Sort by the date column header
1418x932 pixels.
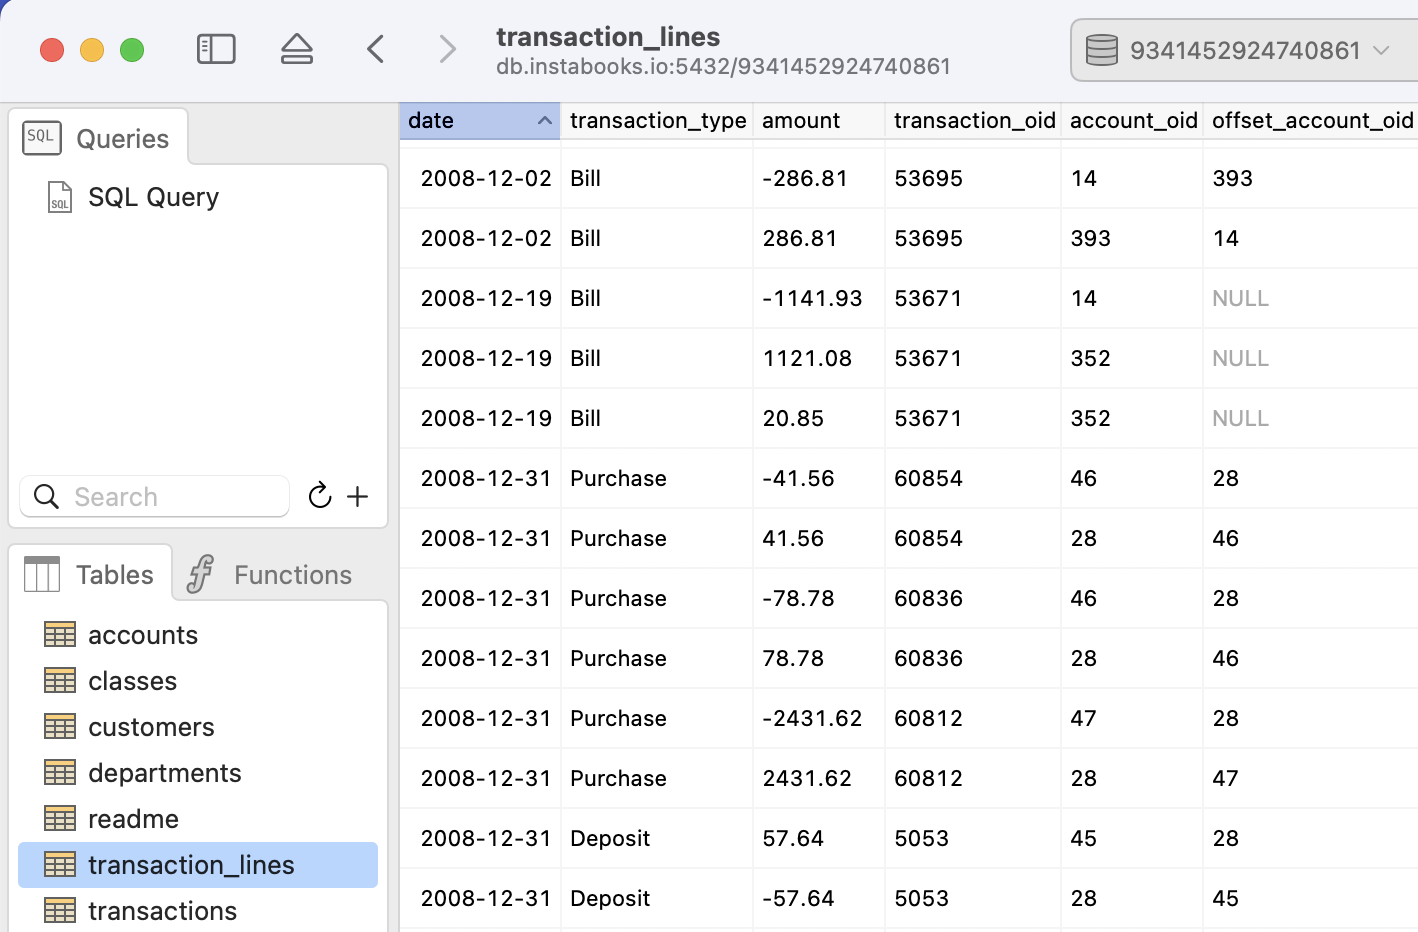point(480,120)
